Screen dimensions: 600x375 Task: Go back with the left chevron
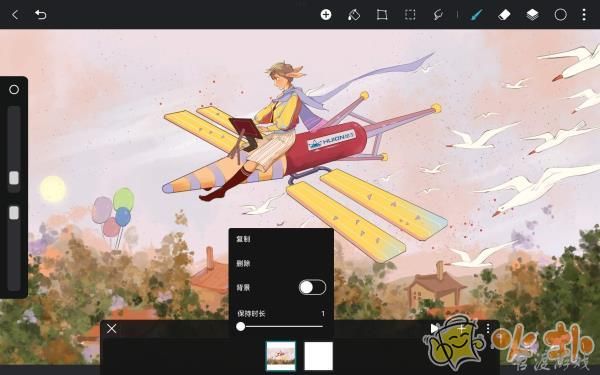coord(15,15)
